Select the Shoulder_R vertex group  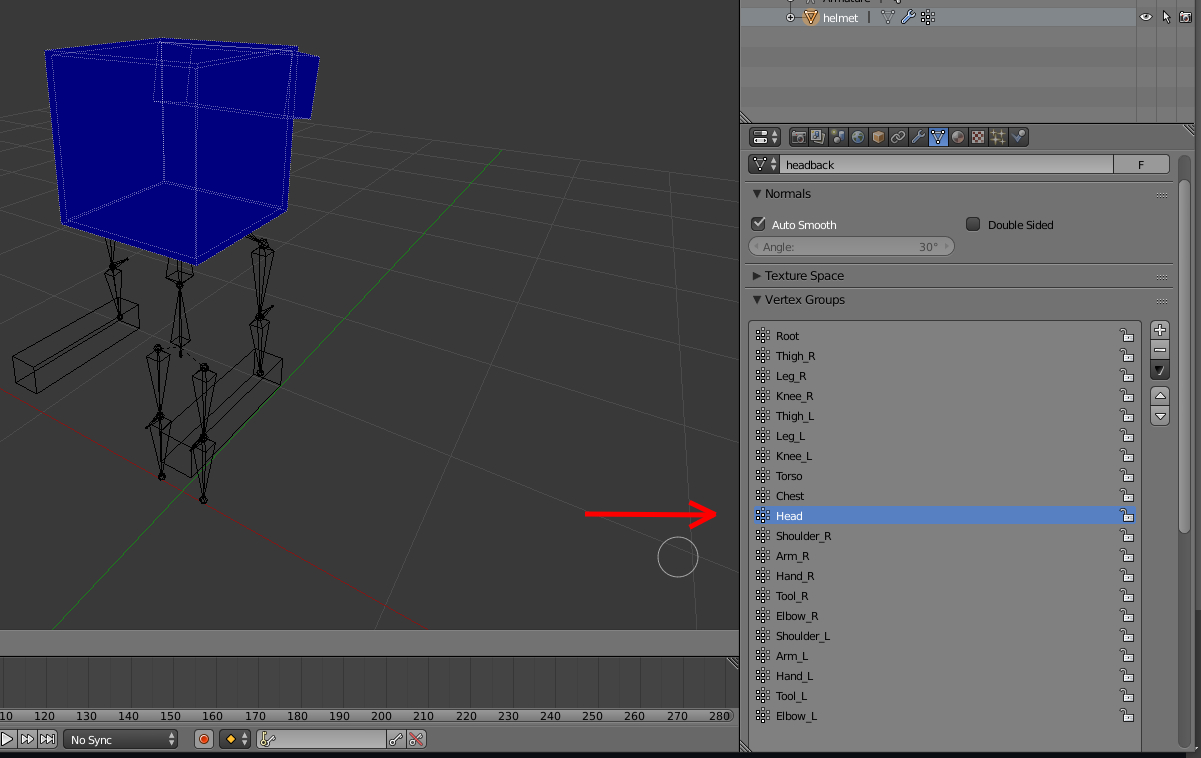(944, 535)
